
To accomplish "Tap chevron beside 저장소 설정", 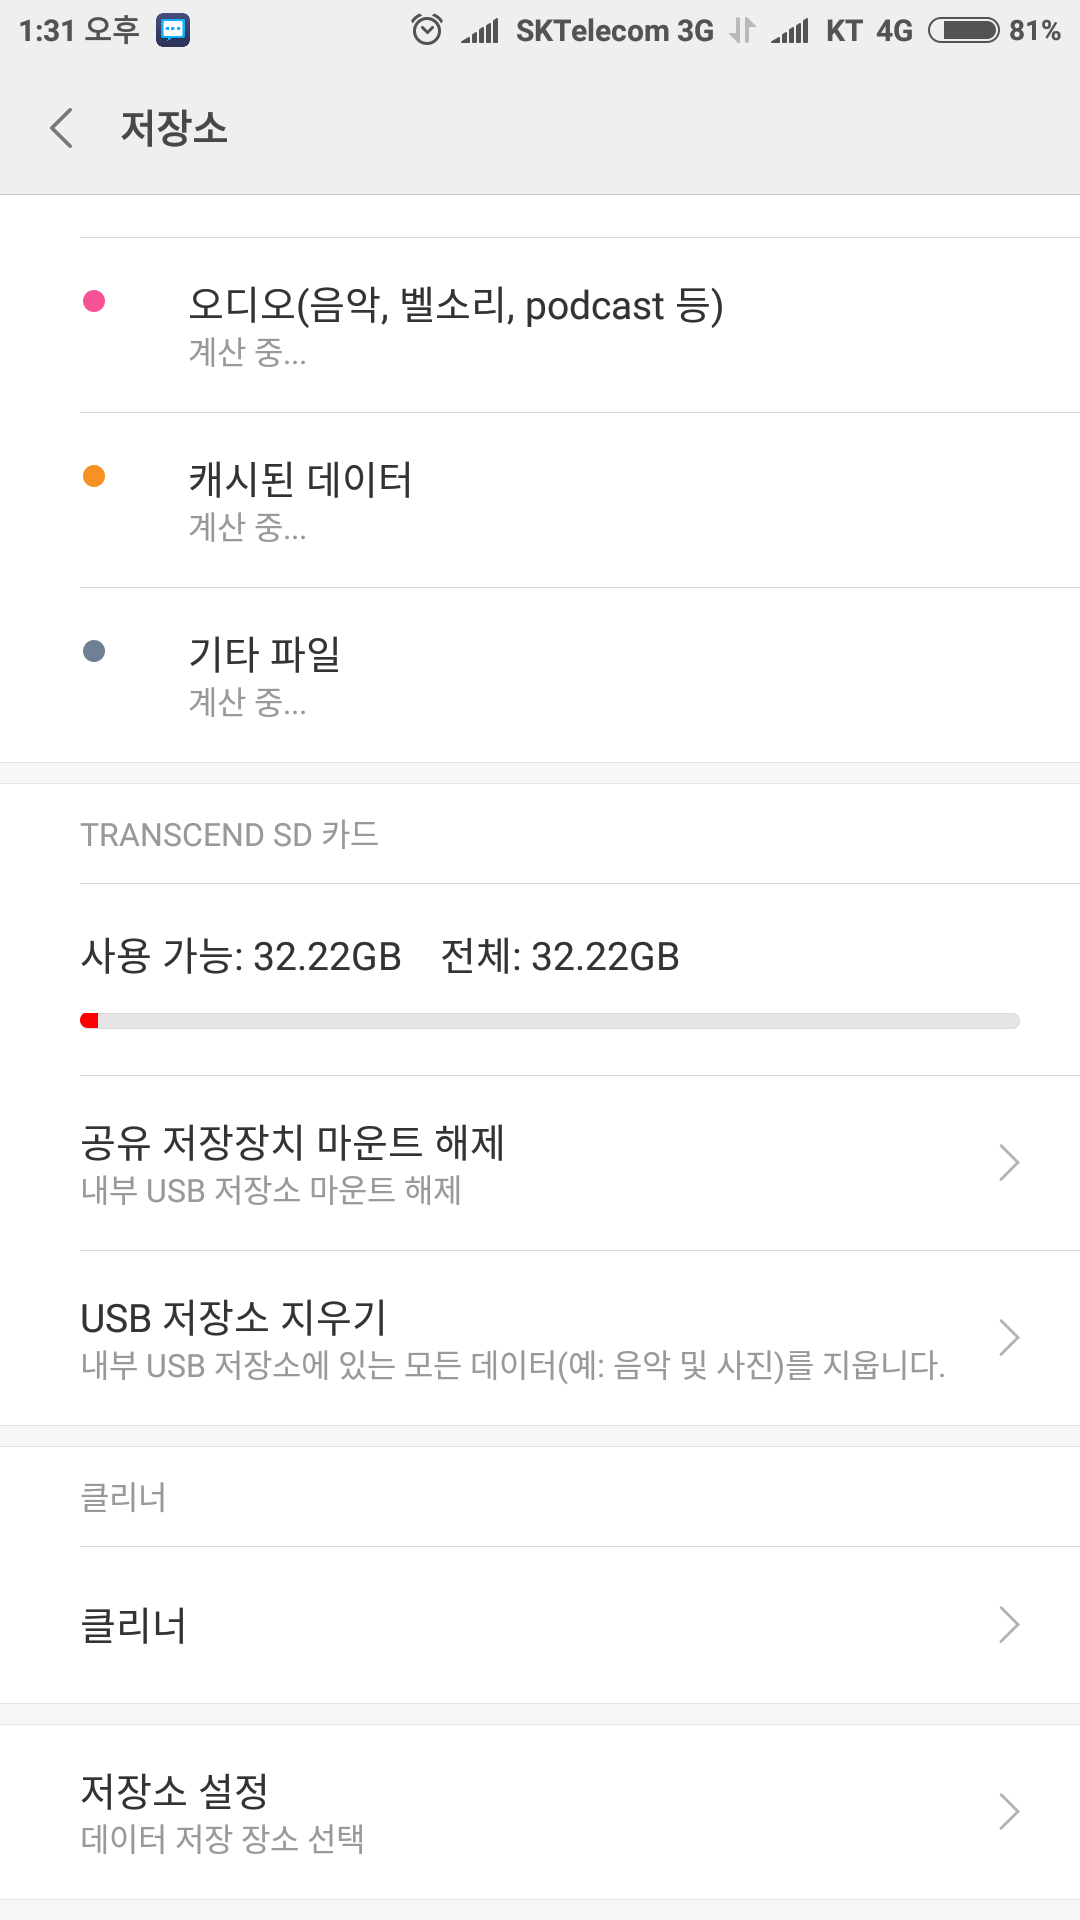I will (x=1009, y=1811).
